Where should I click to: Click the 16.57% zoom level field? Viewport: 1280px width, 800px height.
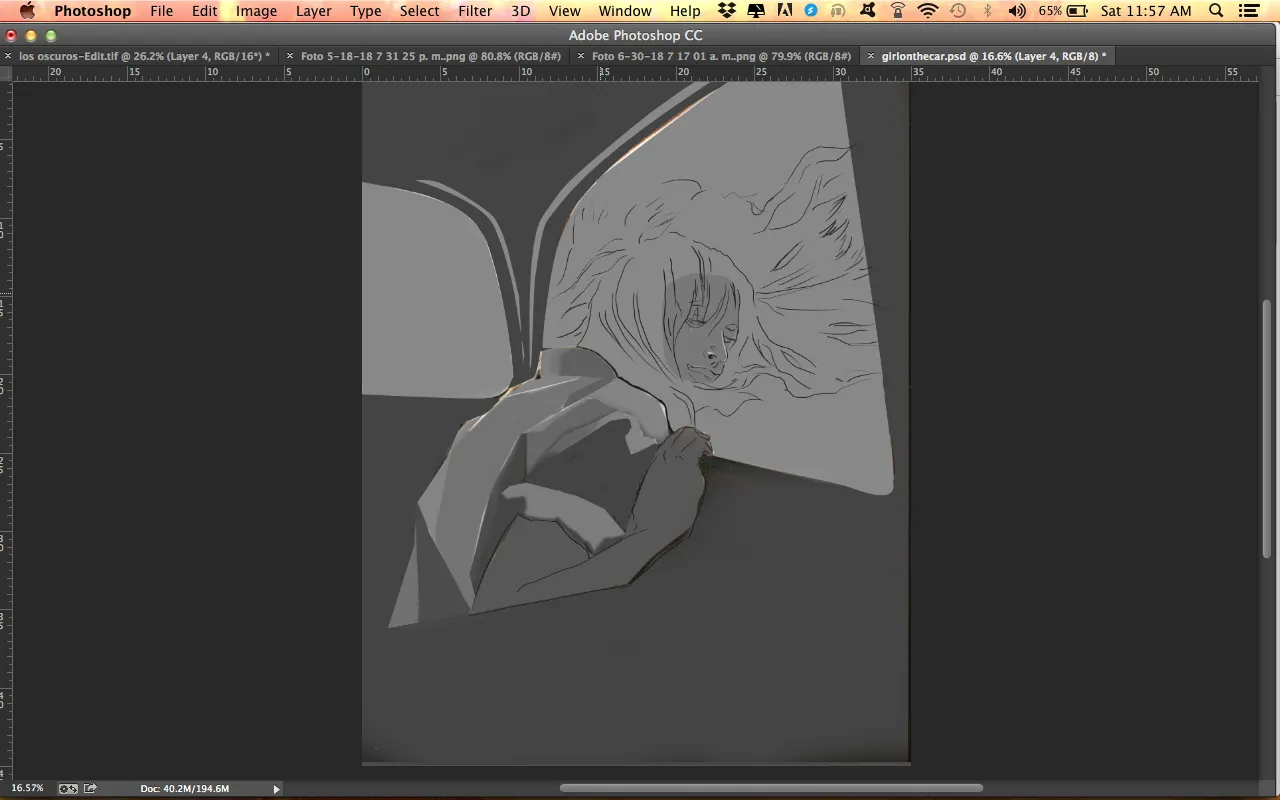coord(27,788)
